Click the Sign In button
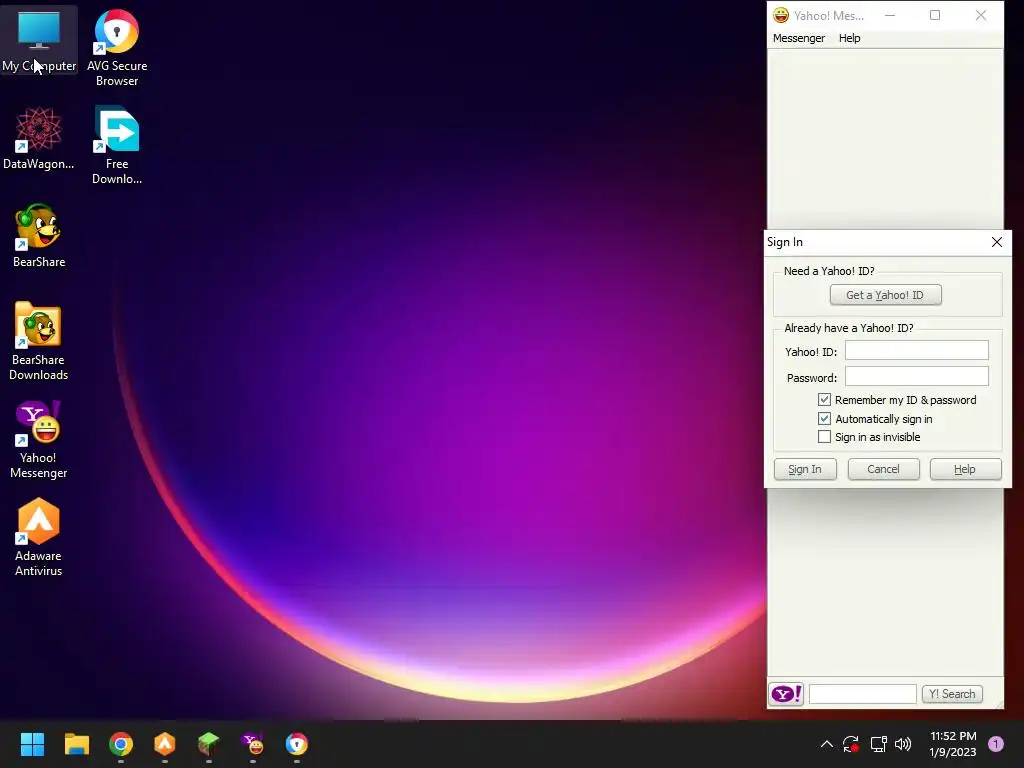1024x768 pixels. [805, 470]
